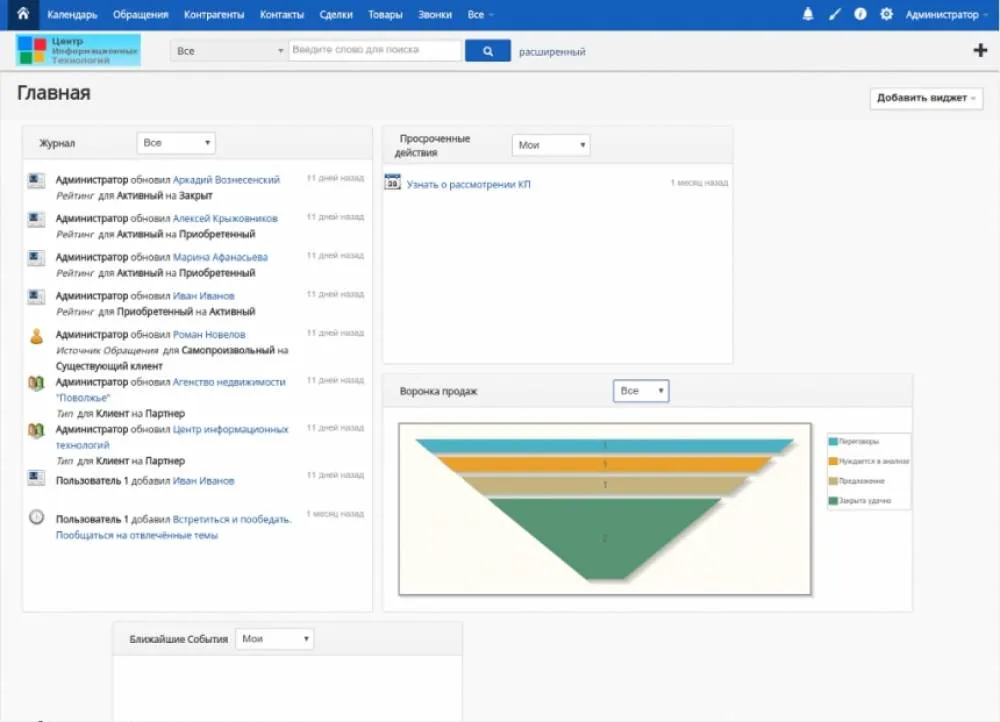The width and height of the screenshot is (1000, 722).
Task: Click Ближайшие События widget title
Action: point(179,639)
